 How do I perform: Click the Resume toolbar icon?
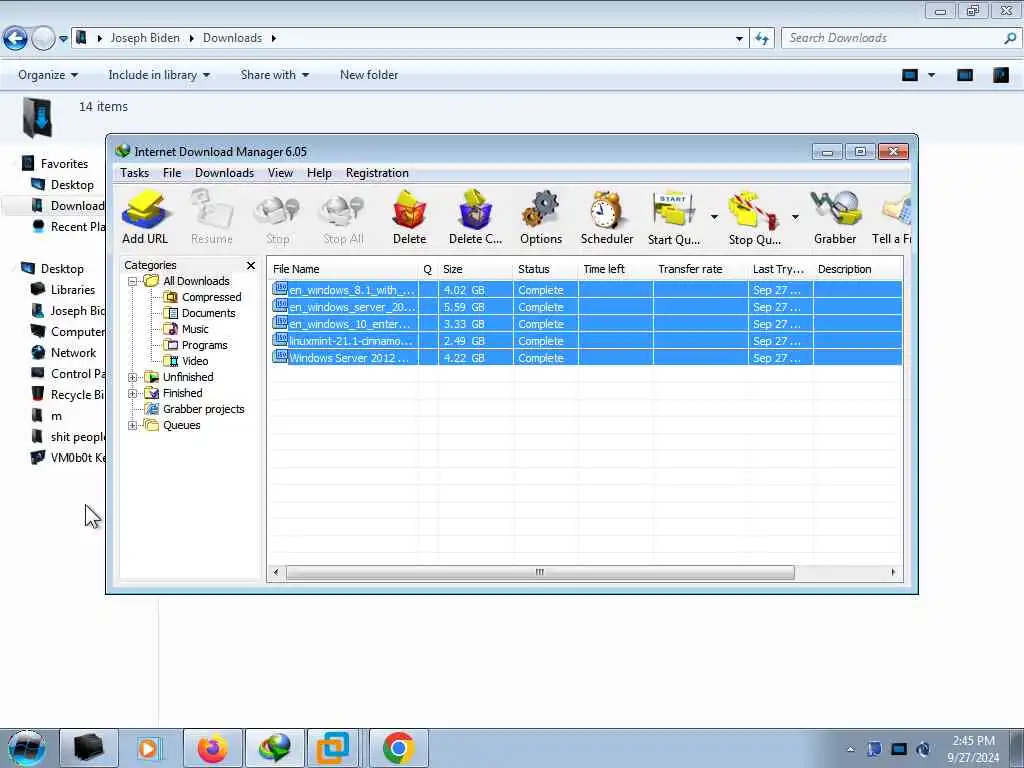[x=212, y=217]
